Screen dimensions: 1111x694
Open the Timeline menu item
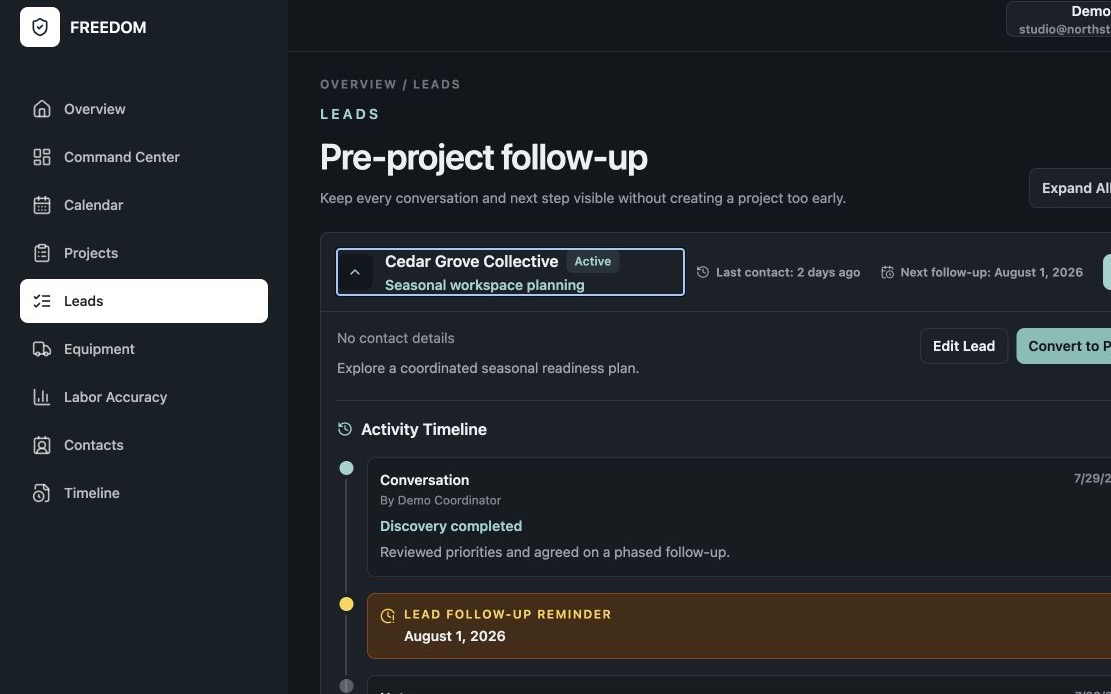click(144, 493)
